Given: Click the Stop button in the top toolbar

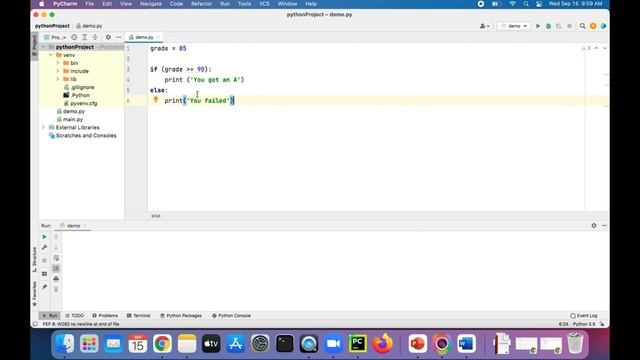Looking at the screenshot, I should pos(569,26).
